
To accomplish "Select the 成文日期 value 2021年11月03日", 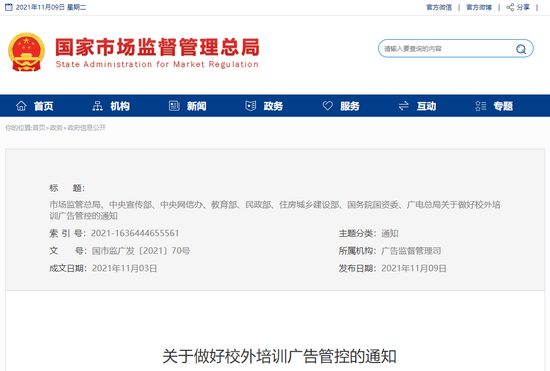I will 125,268.
